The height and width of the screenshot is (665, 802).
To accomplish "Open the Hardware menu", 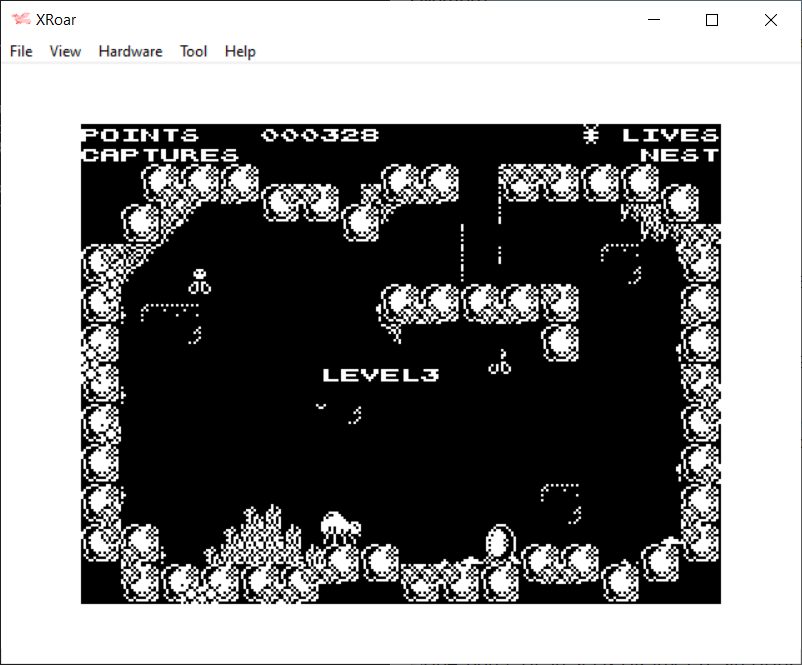I will [x=130, y=51].
